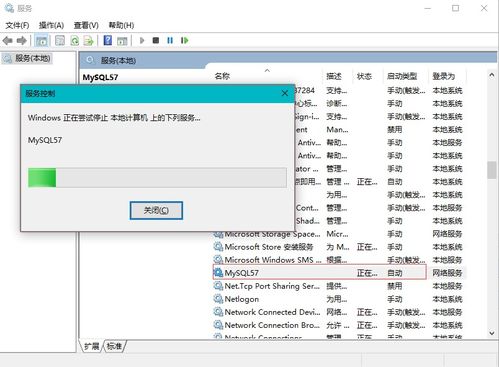Close the 服务控制 dialog with X

pos(285,93)
